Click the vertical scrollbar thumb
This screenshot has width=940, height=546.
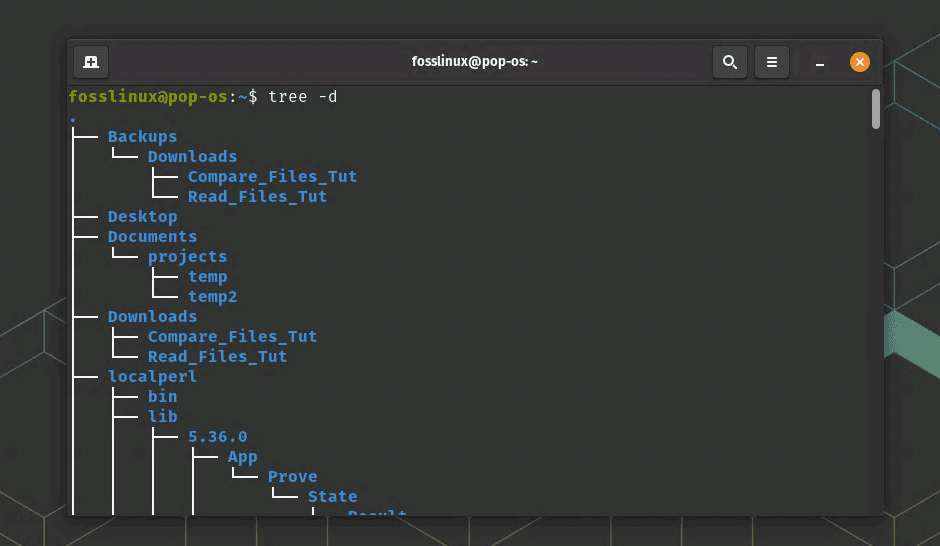click(876, 108)
